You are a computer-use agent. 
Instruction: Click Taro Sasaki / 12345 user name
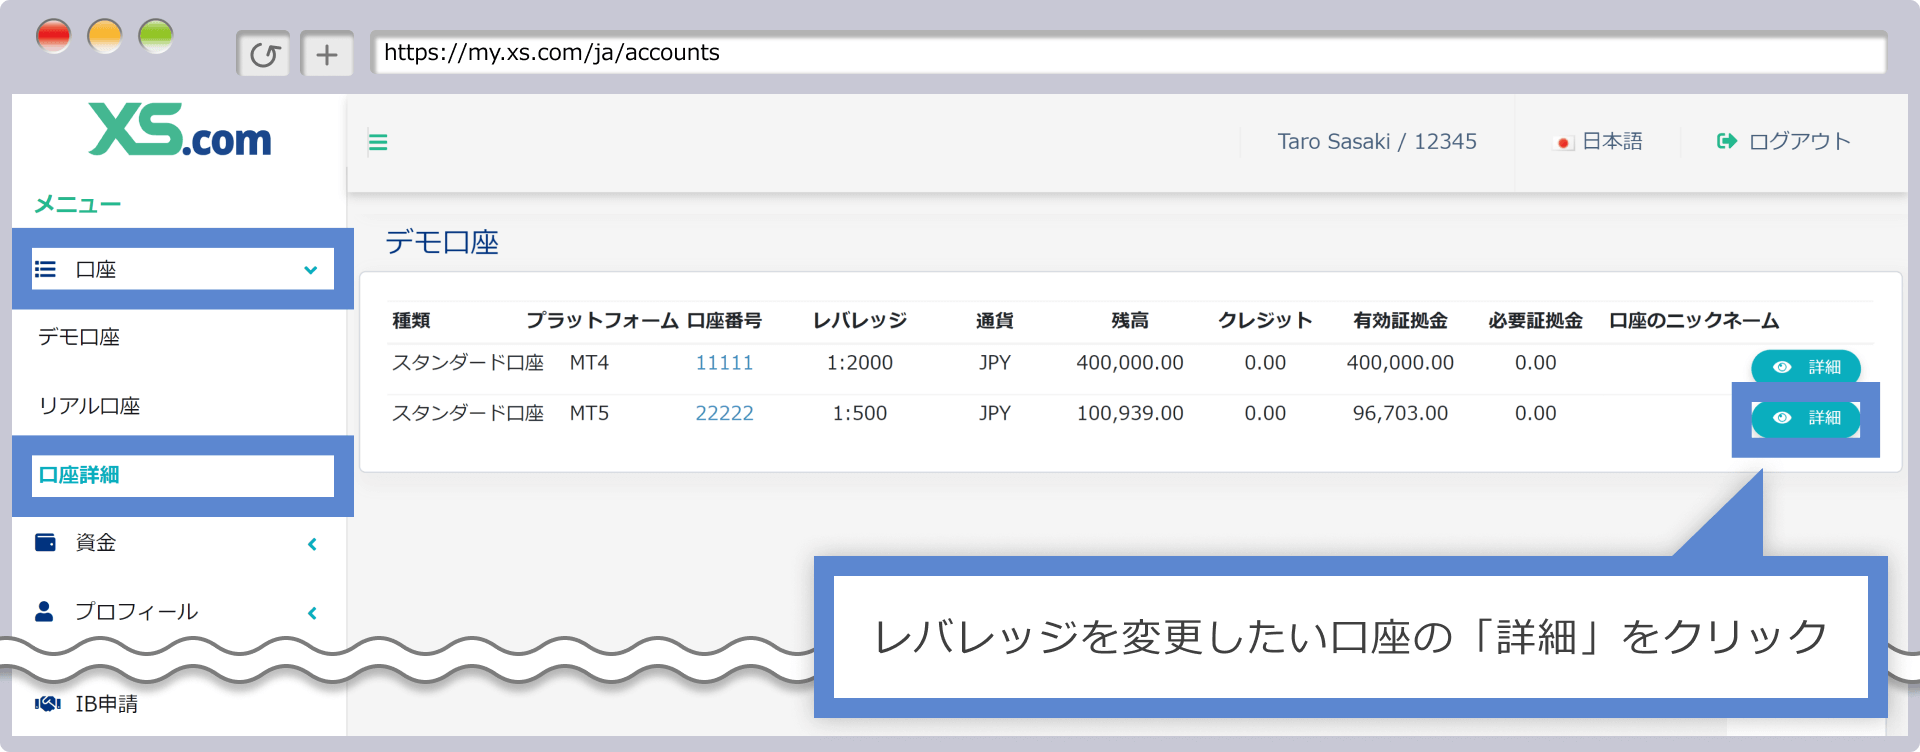[x=1377, y=142]
